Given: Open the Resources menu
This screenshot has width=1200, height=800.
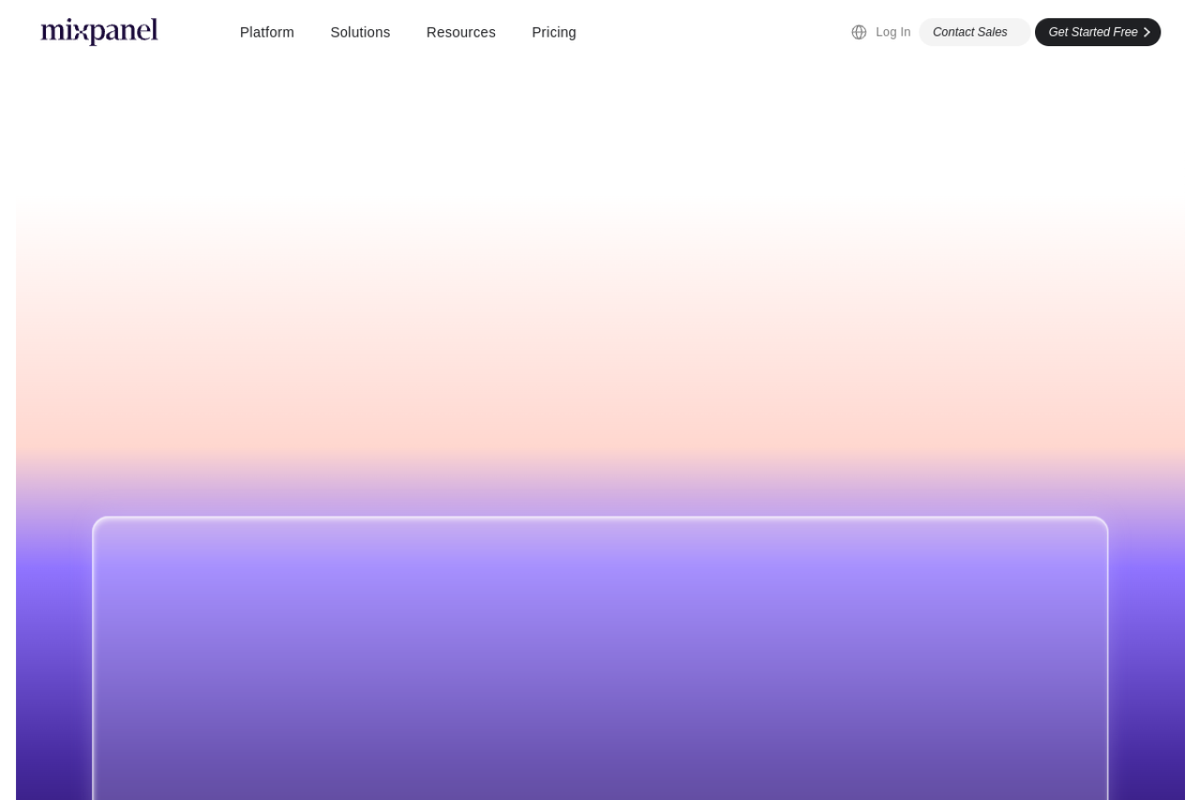Looking at the screenshot, I should click(x=461, y=32).
